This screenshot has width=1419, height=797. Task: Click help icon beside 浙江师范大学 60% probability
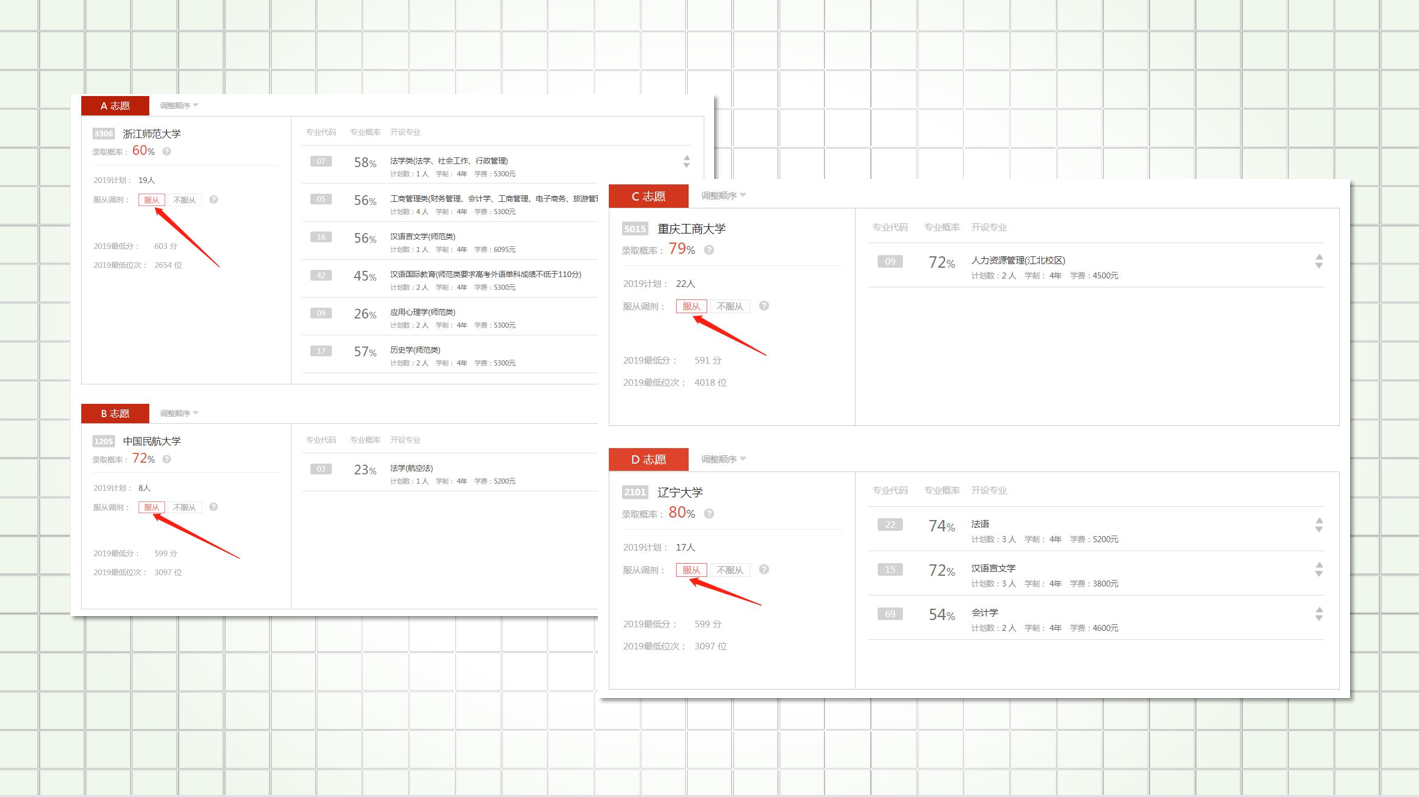click(167, 152)
